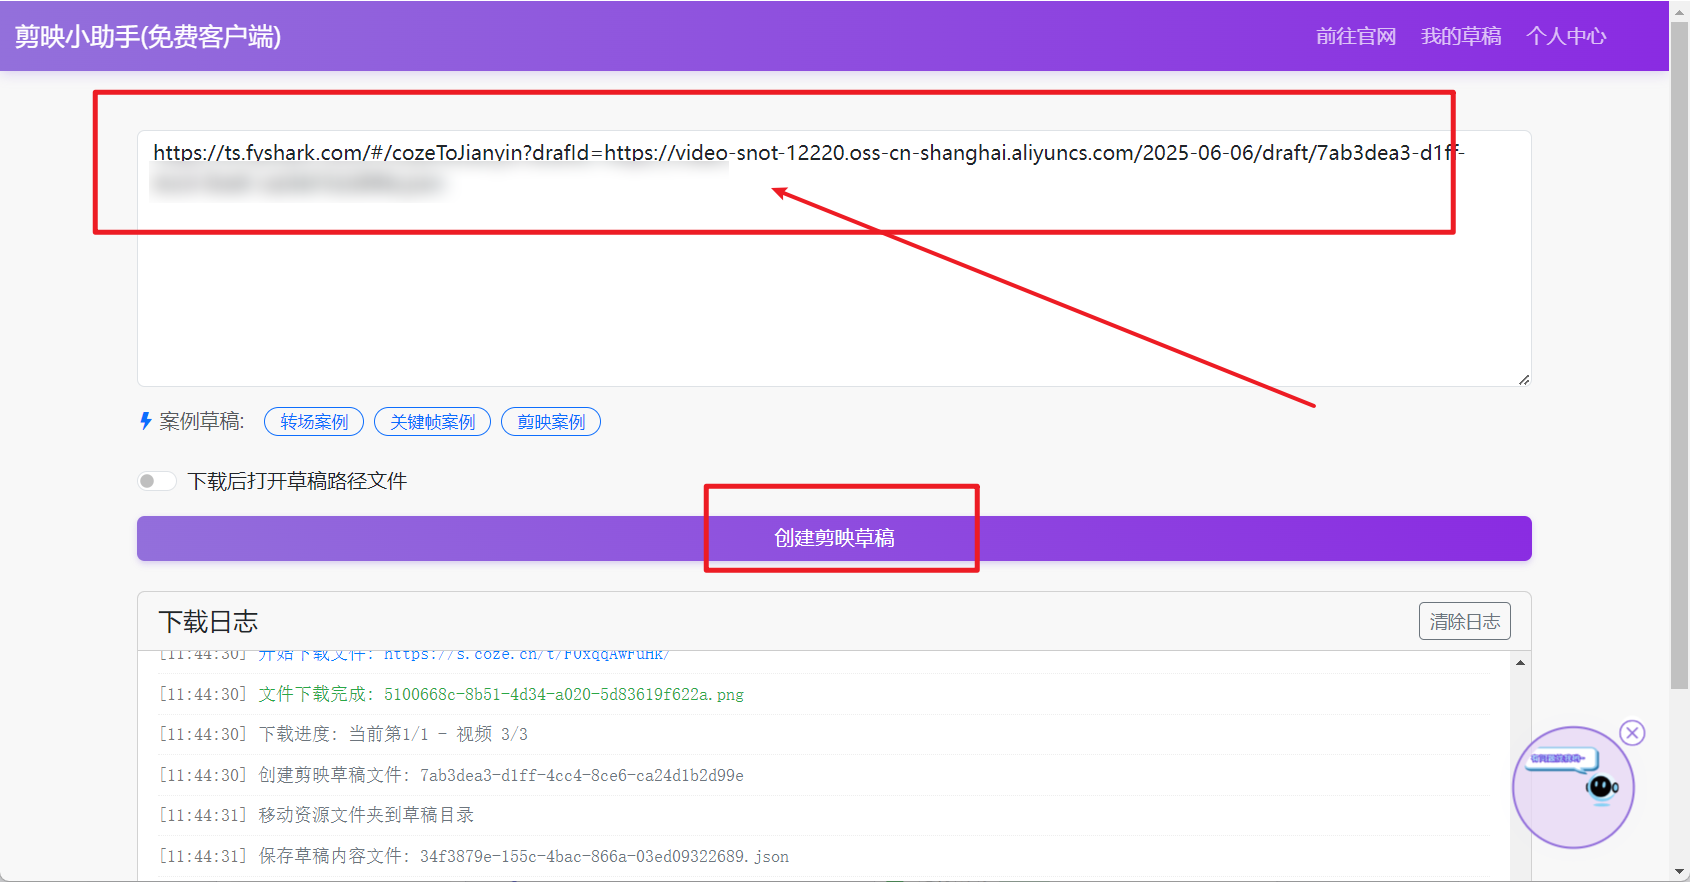
Task: Select log line 保存草稿内容文件 json
Action: point(474,856)
